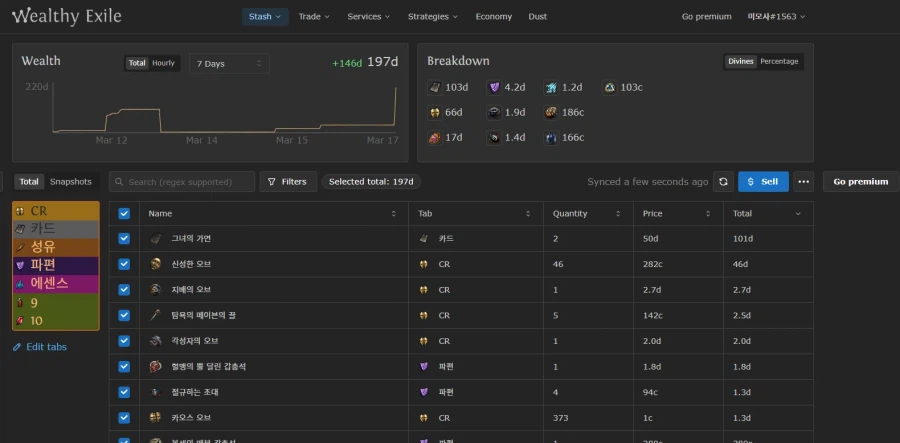This screenshot has height=443, width=900.
Task: Uncheck the 그녀의 가면 row checkbox
Action: pos(124,239)
